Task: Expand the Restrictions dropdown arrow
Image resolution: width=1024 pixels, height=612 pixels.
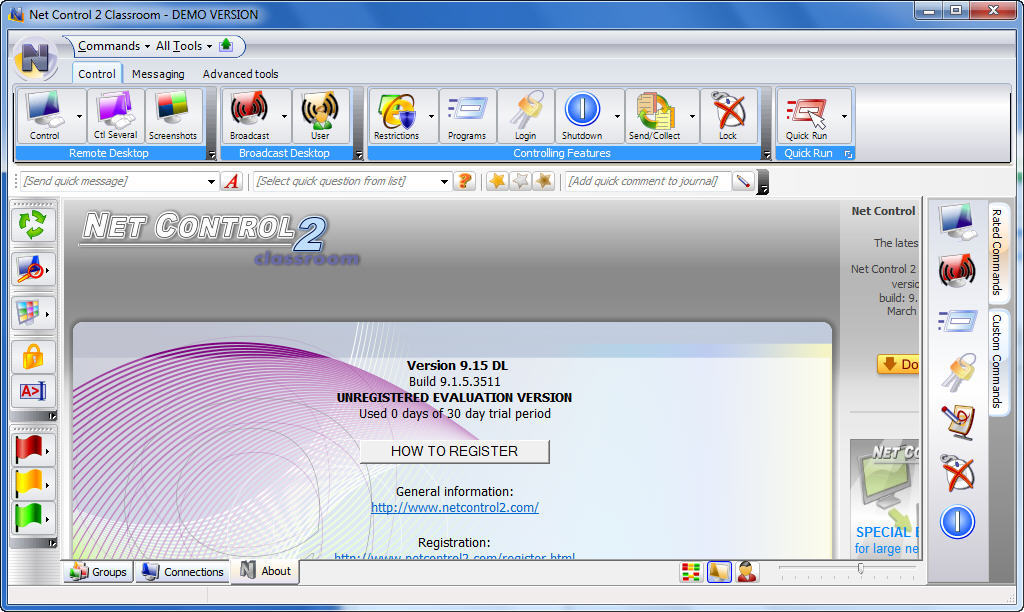Action: (x=431, y=116)
